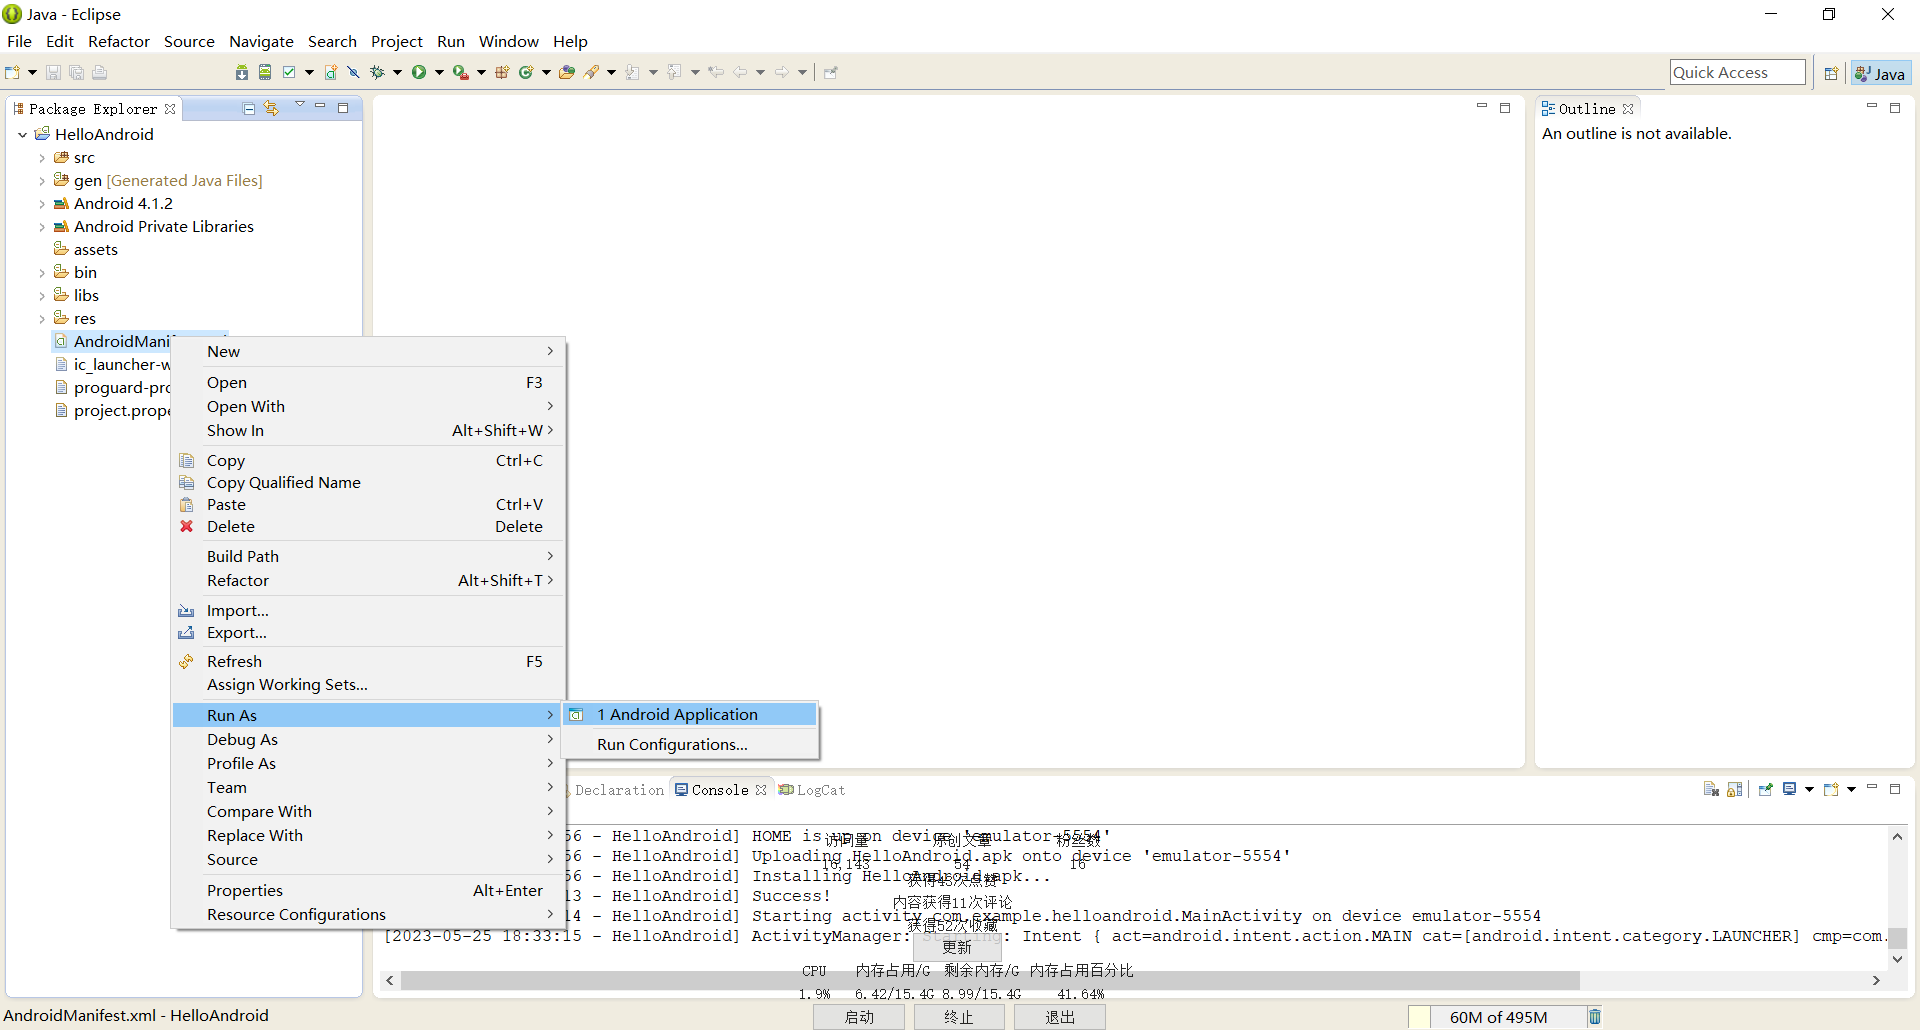Open Display Selected Console dropdown arrow
The image size is (1920, 1030).
[1809, 789]
